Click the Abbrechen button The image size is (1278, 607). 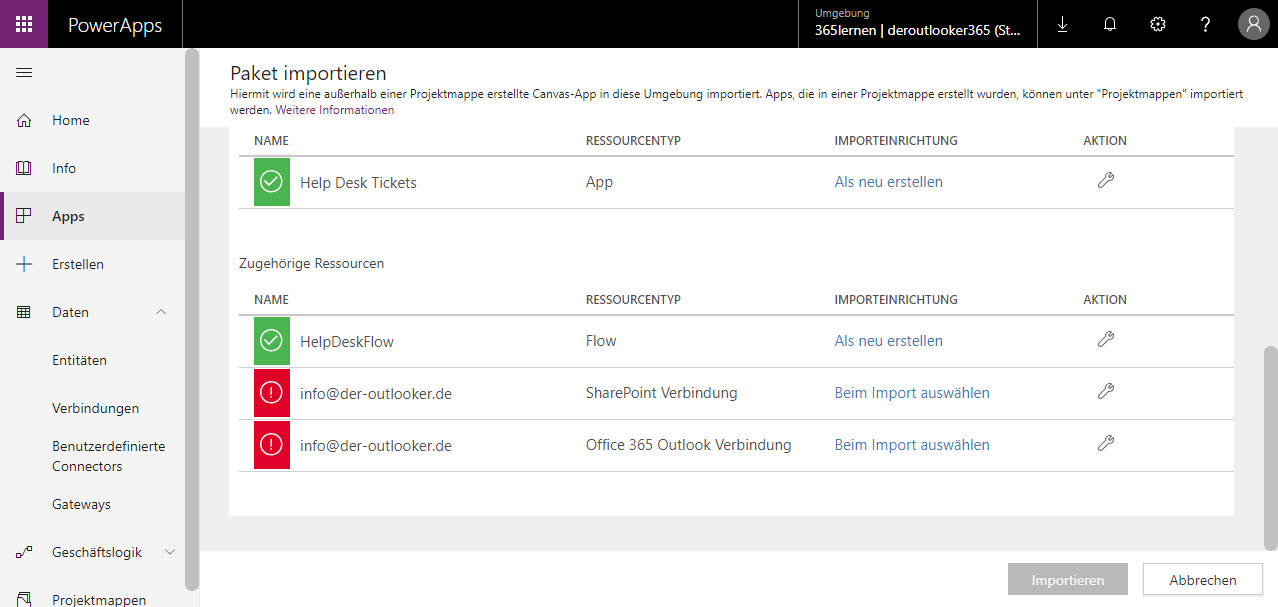[x=1202, y=579]
